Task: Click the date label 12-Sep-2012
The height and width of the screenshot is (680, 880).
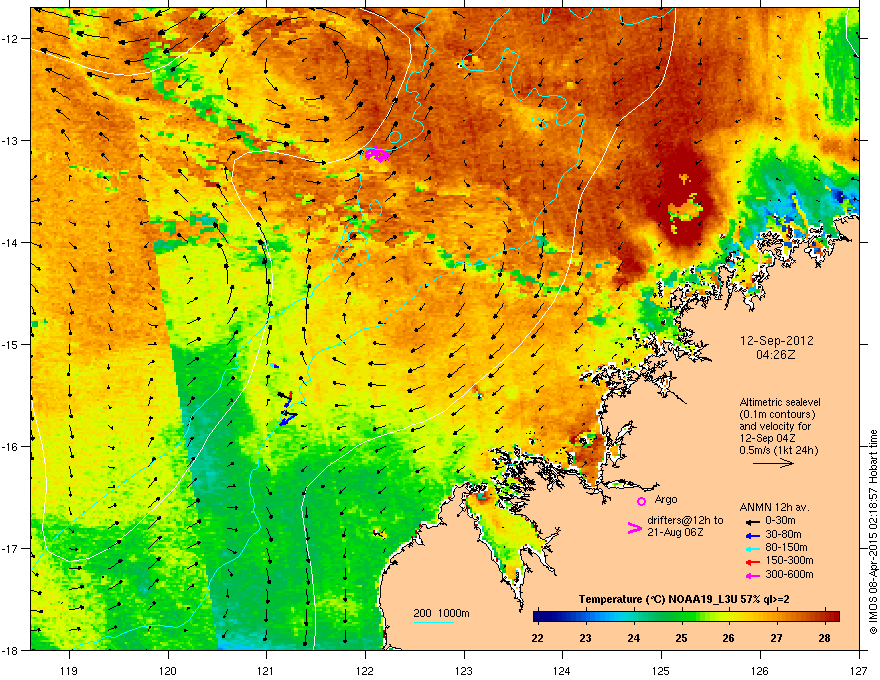Action: 776,341
